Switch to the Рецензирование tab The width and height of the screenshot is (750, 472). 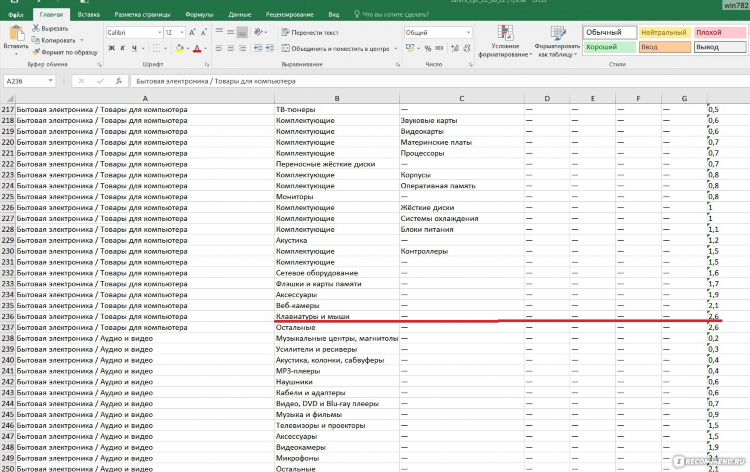click(289, 15)
